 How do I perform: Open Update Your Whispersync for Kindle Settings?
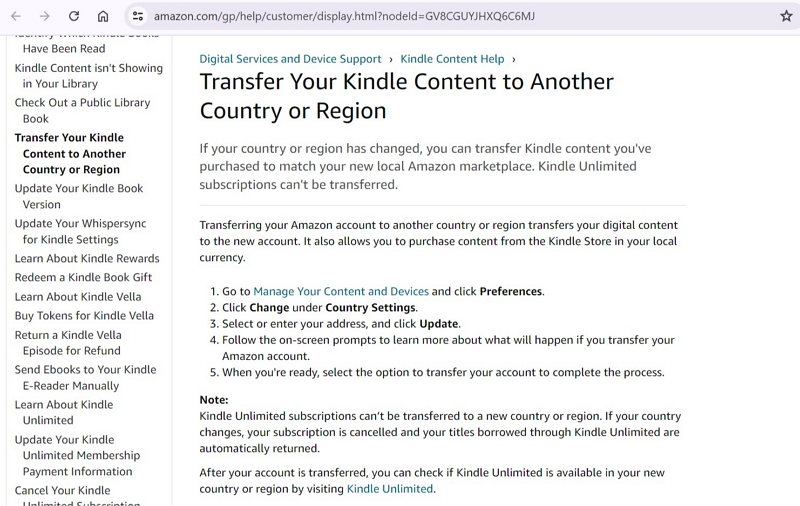coord(80,231)
